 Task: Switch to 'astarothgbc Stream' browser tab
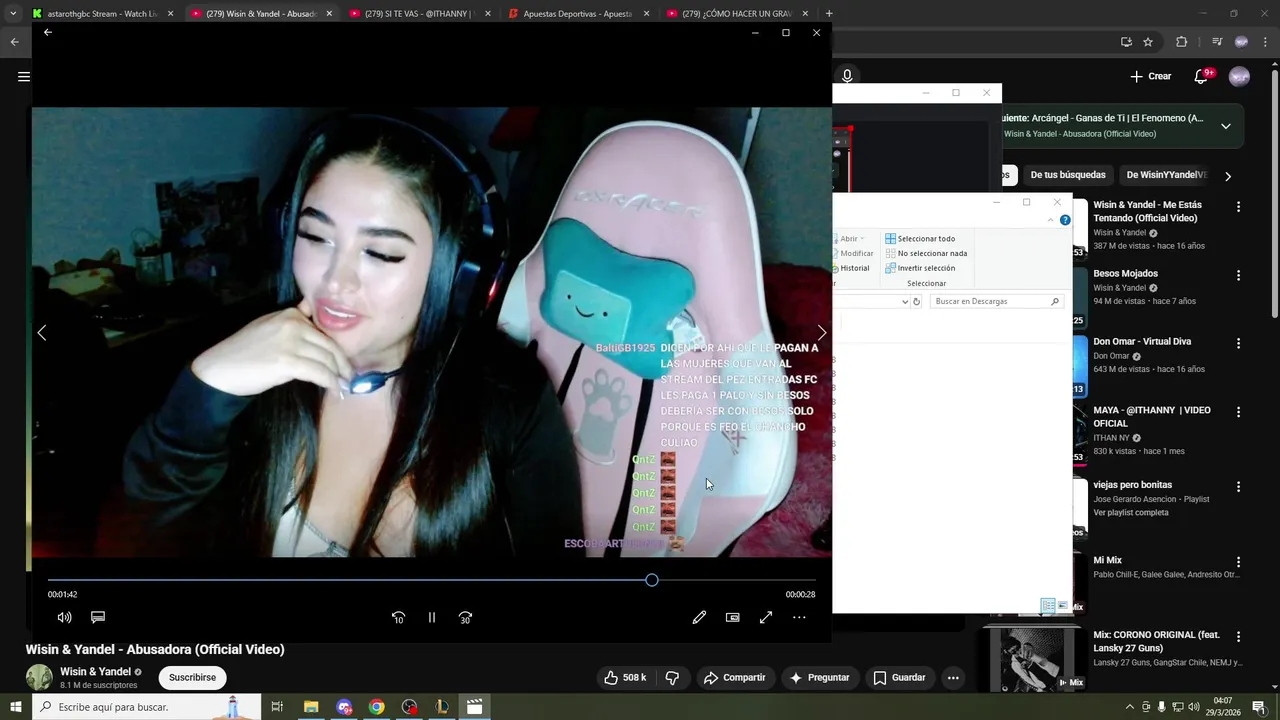click(102, 14)
